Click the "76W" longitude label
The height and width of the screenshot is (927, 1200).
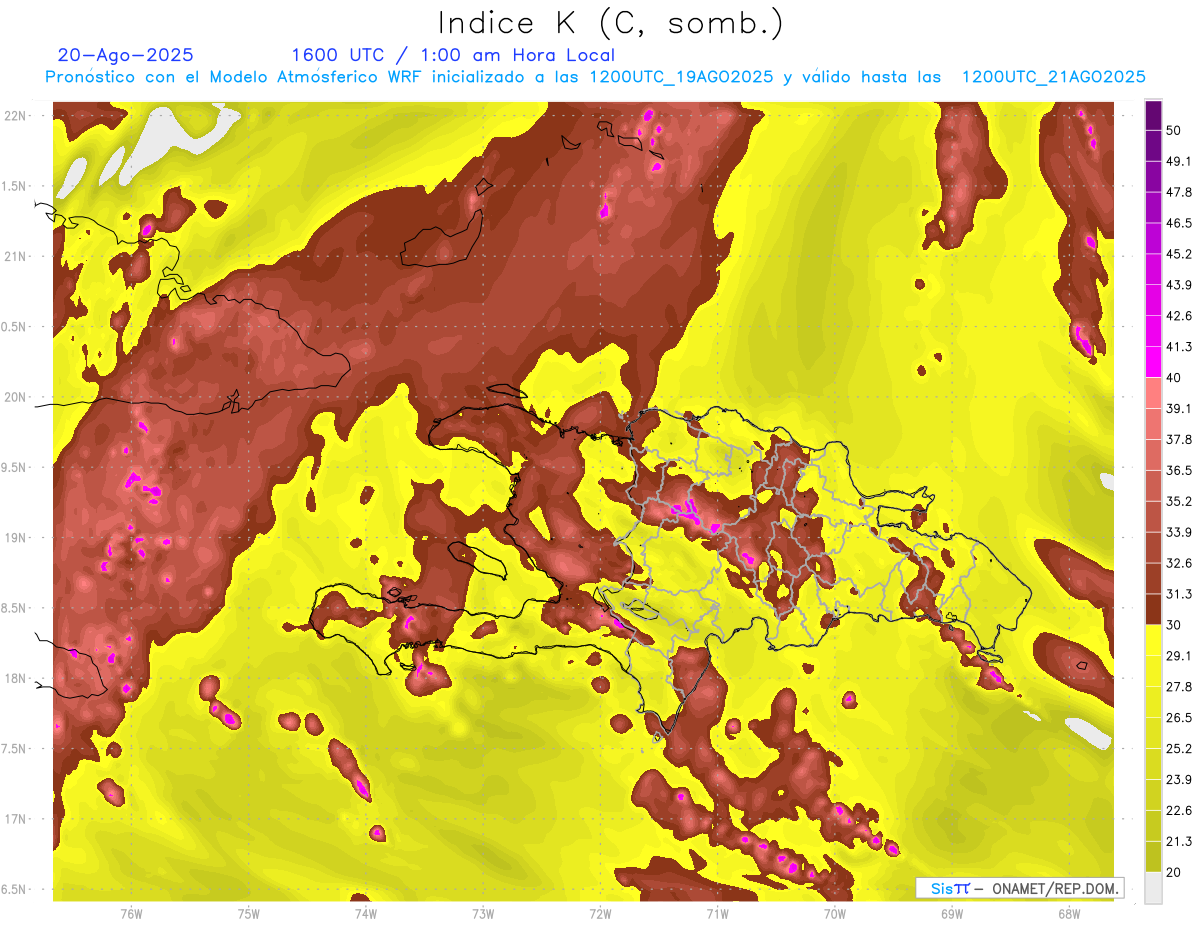point(131,914)
